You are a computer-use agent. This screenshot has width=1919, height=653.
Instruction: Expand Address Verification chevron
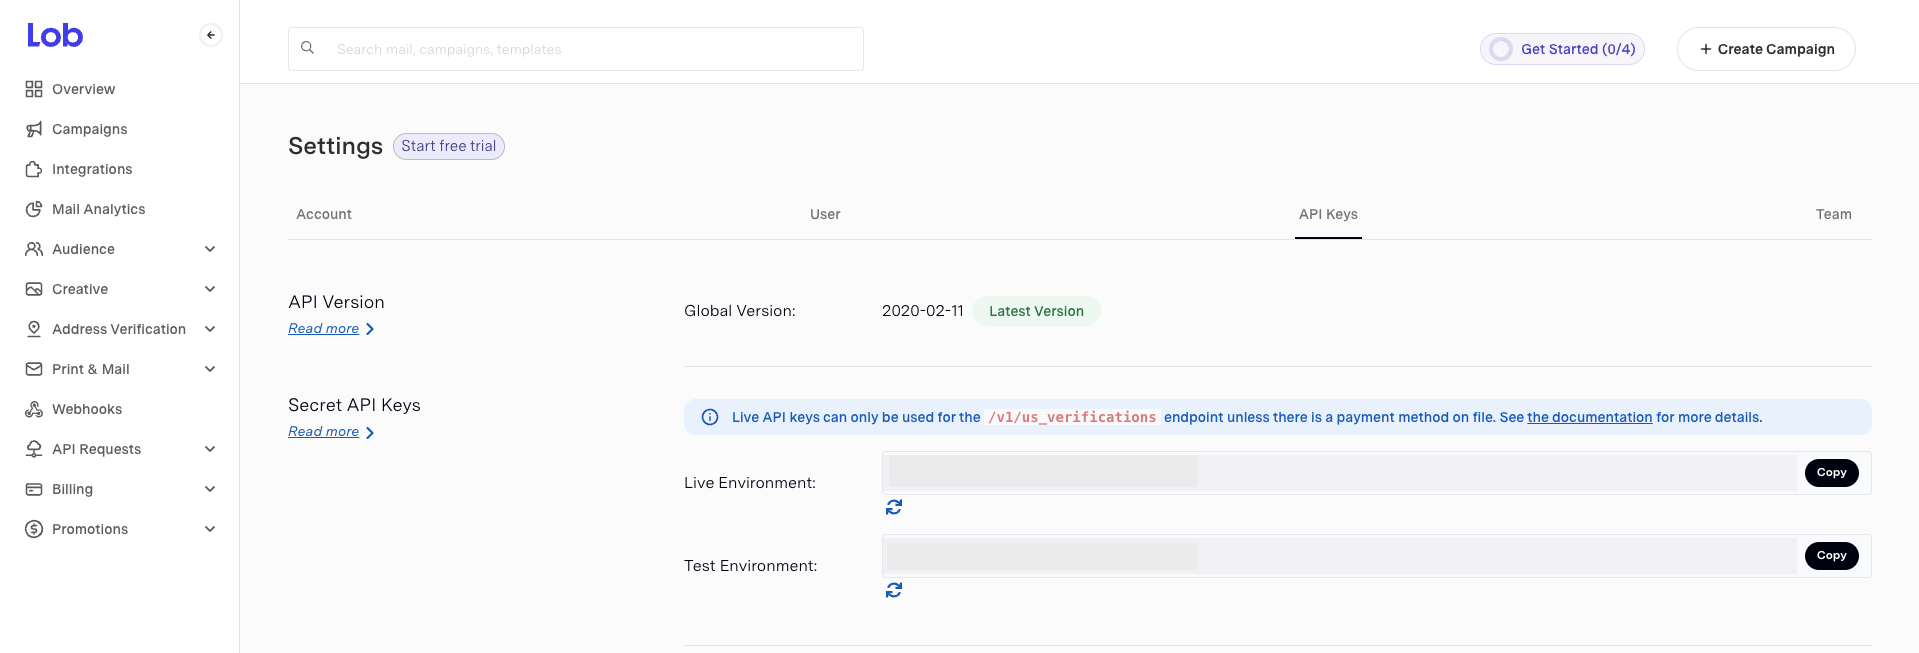(x=210, y=329)
